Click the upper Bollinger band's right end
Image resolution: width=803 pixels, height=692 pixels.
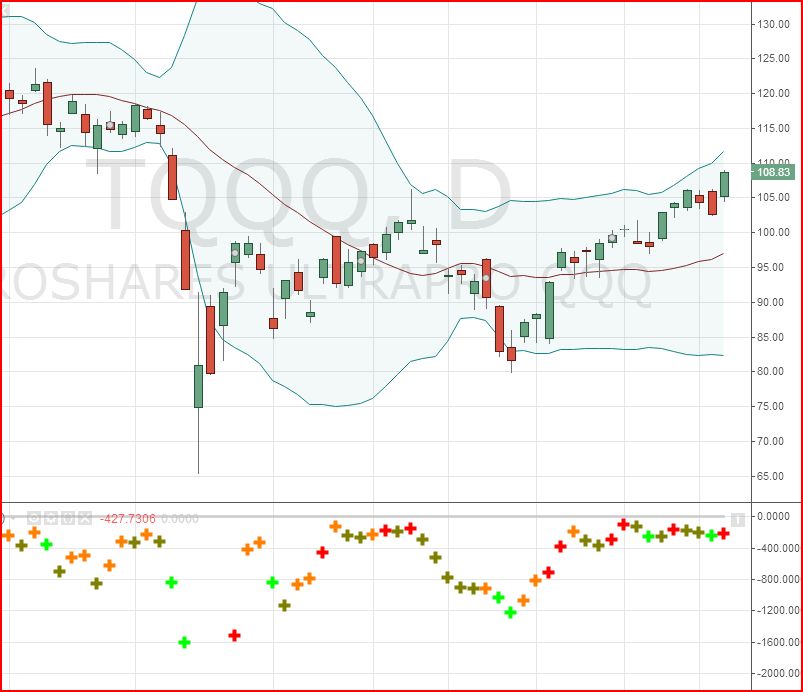(722, 152)
